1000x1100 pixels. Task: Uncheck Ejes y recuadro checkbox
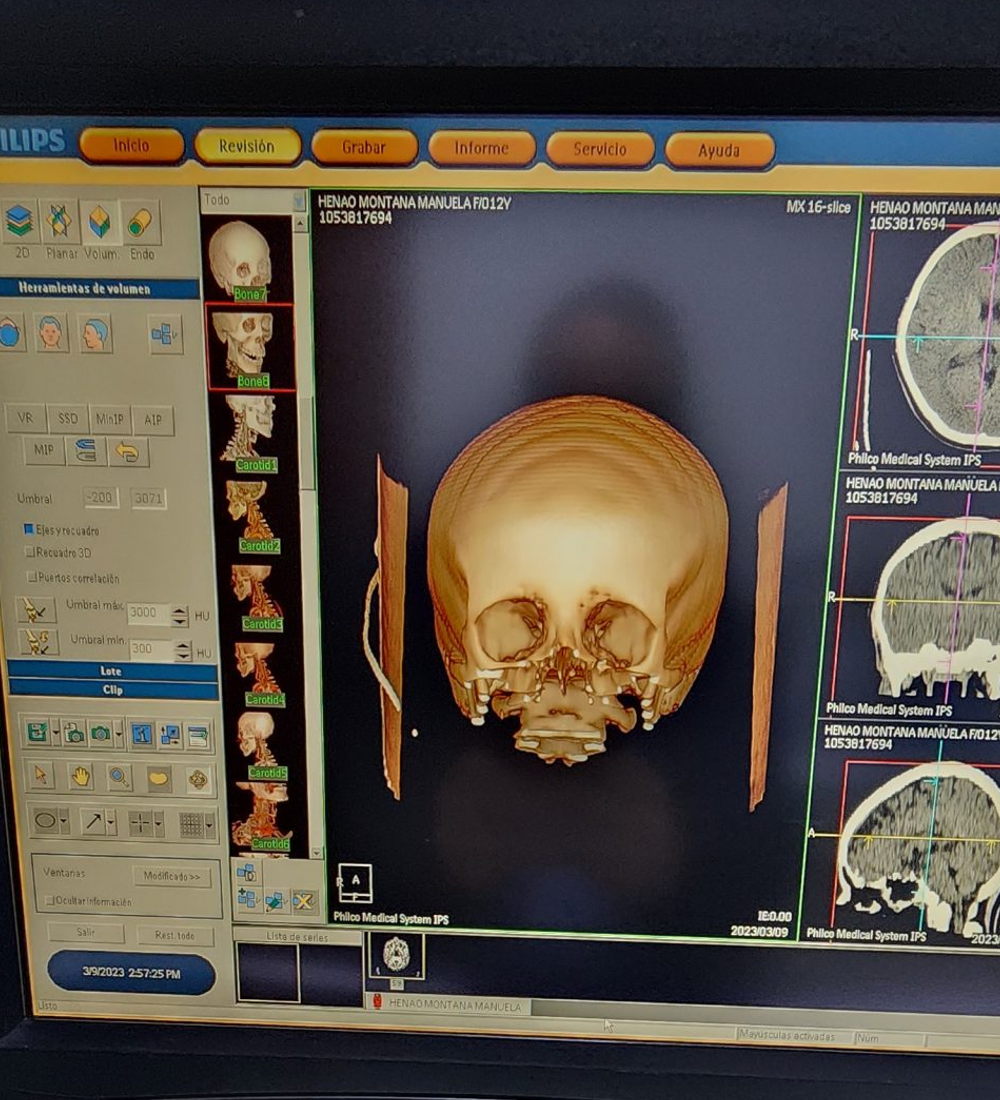(29, 529)
